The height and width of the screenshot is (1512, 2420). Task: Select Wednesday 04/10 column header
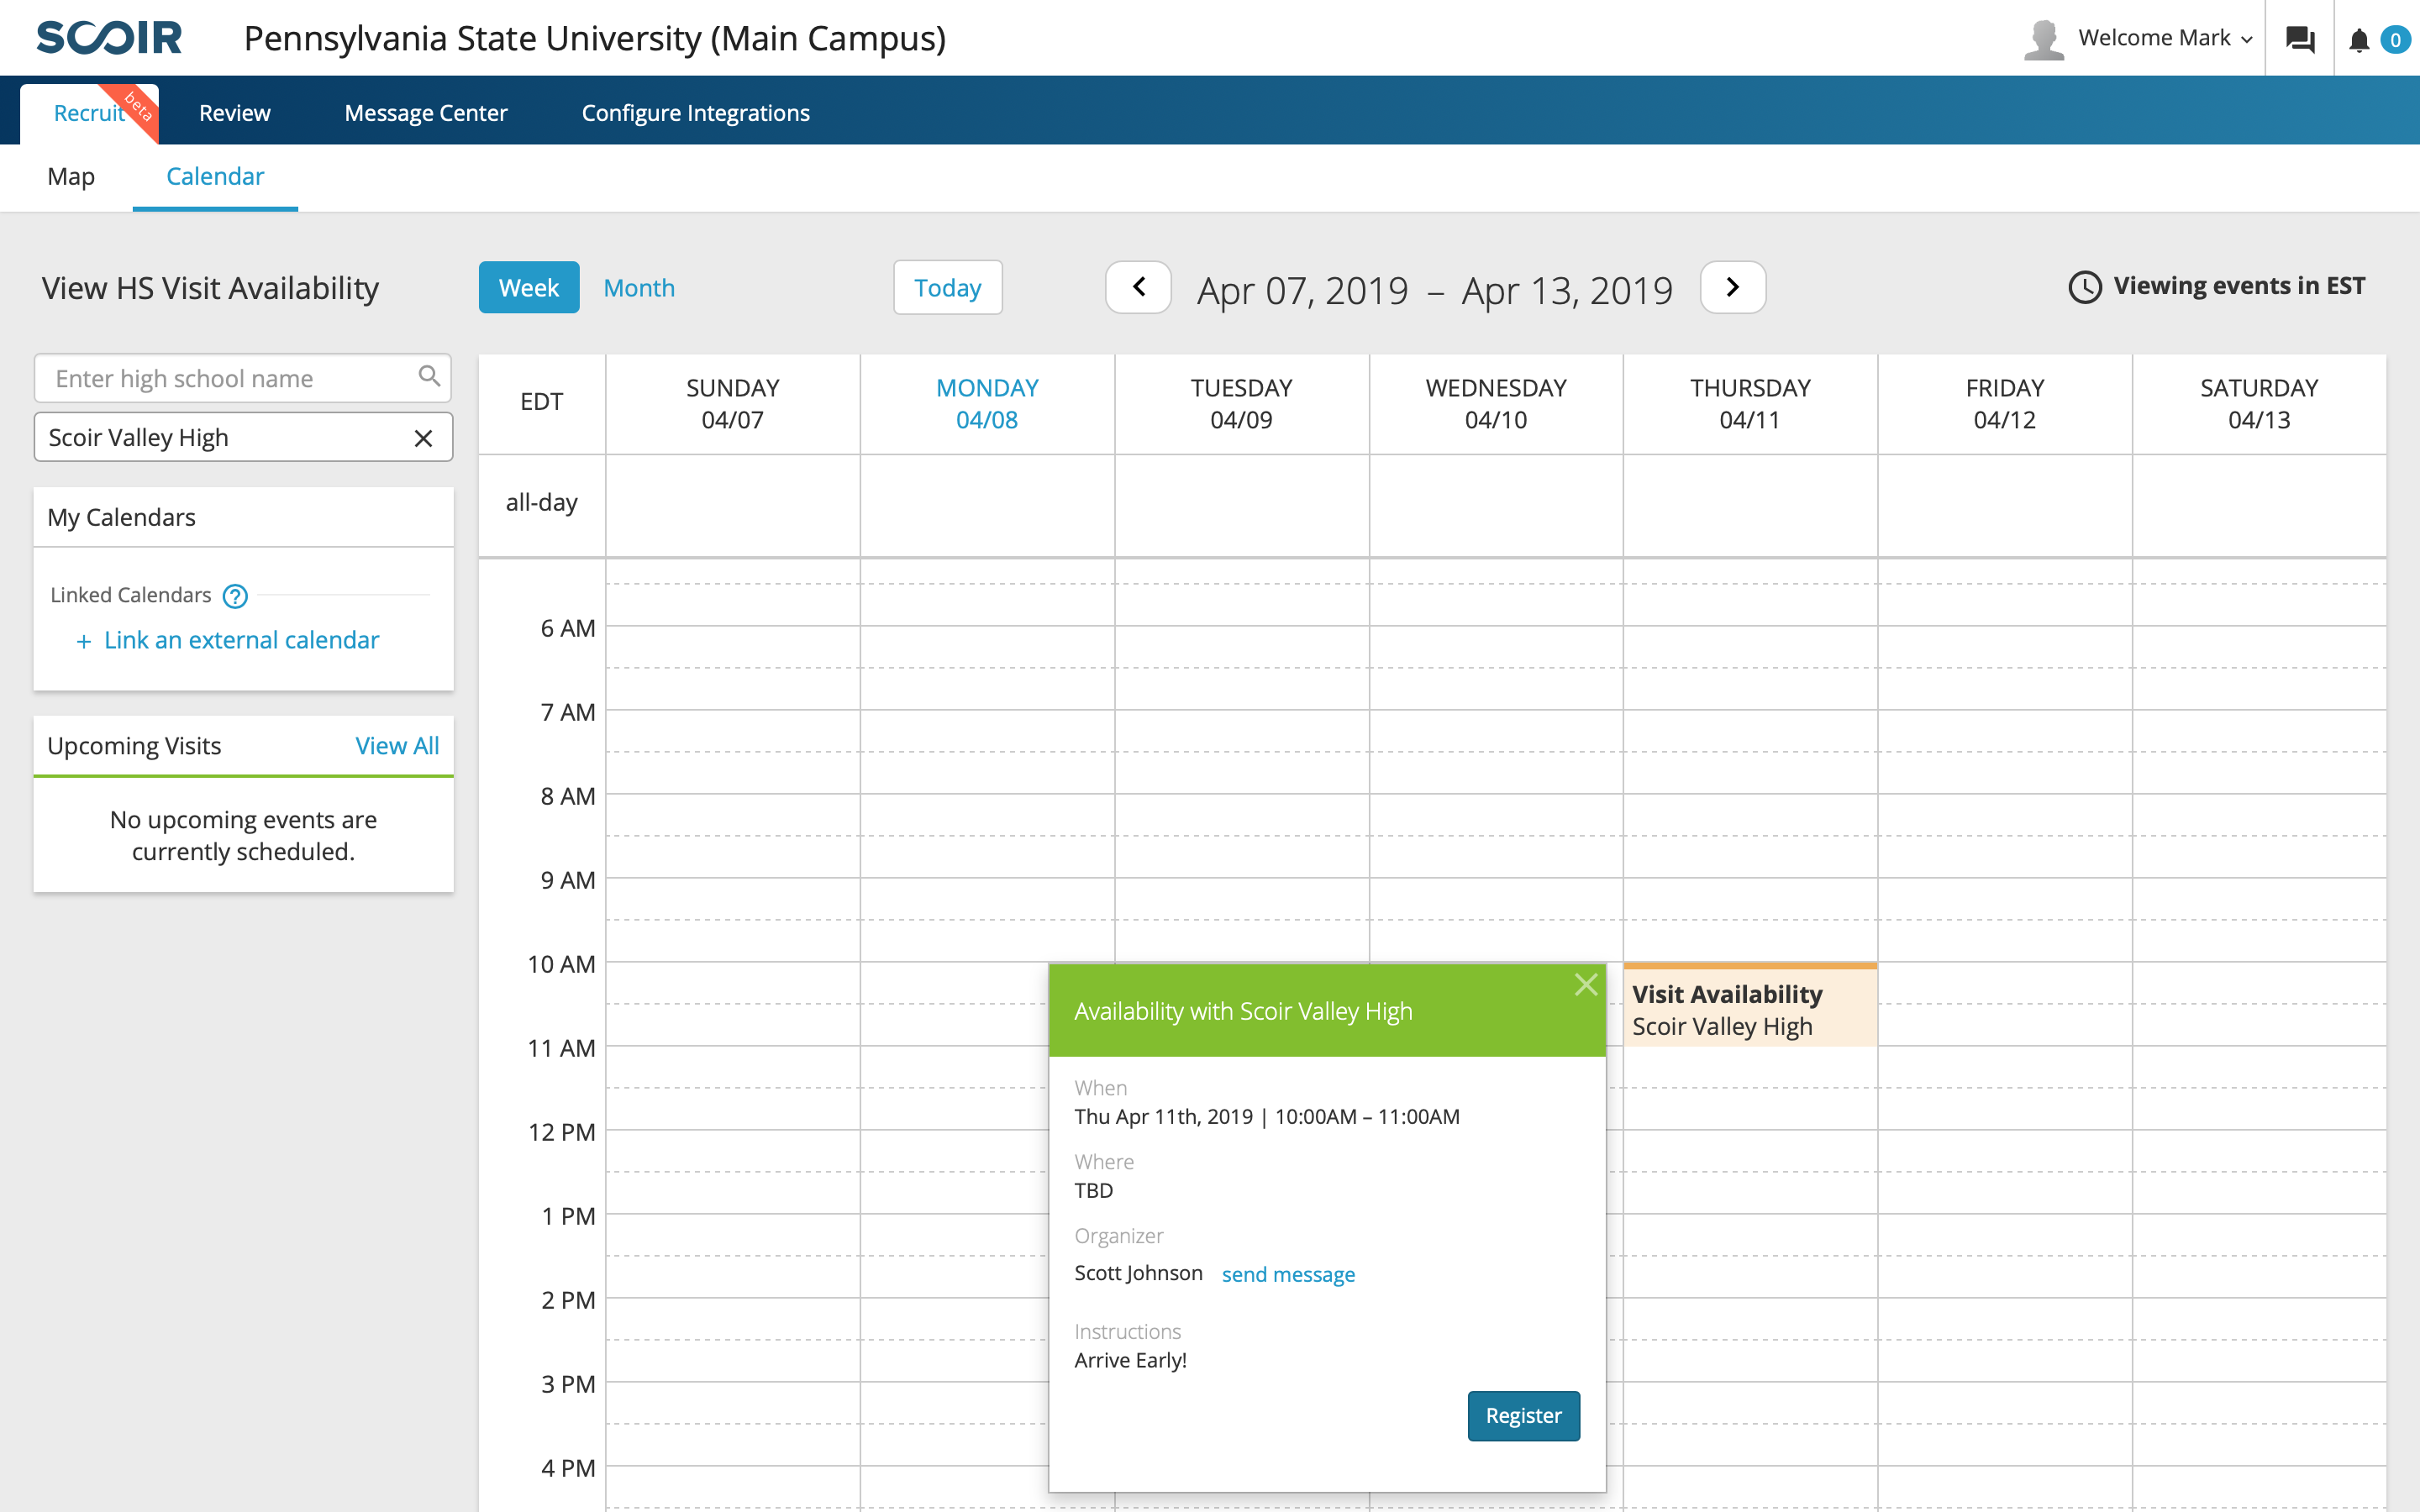[1496, 404]
